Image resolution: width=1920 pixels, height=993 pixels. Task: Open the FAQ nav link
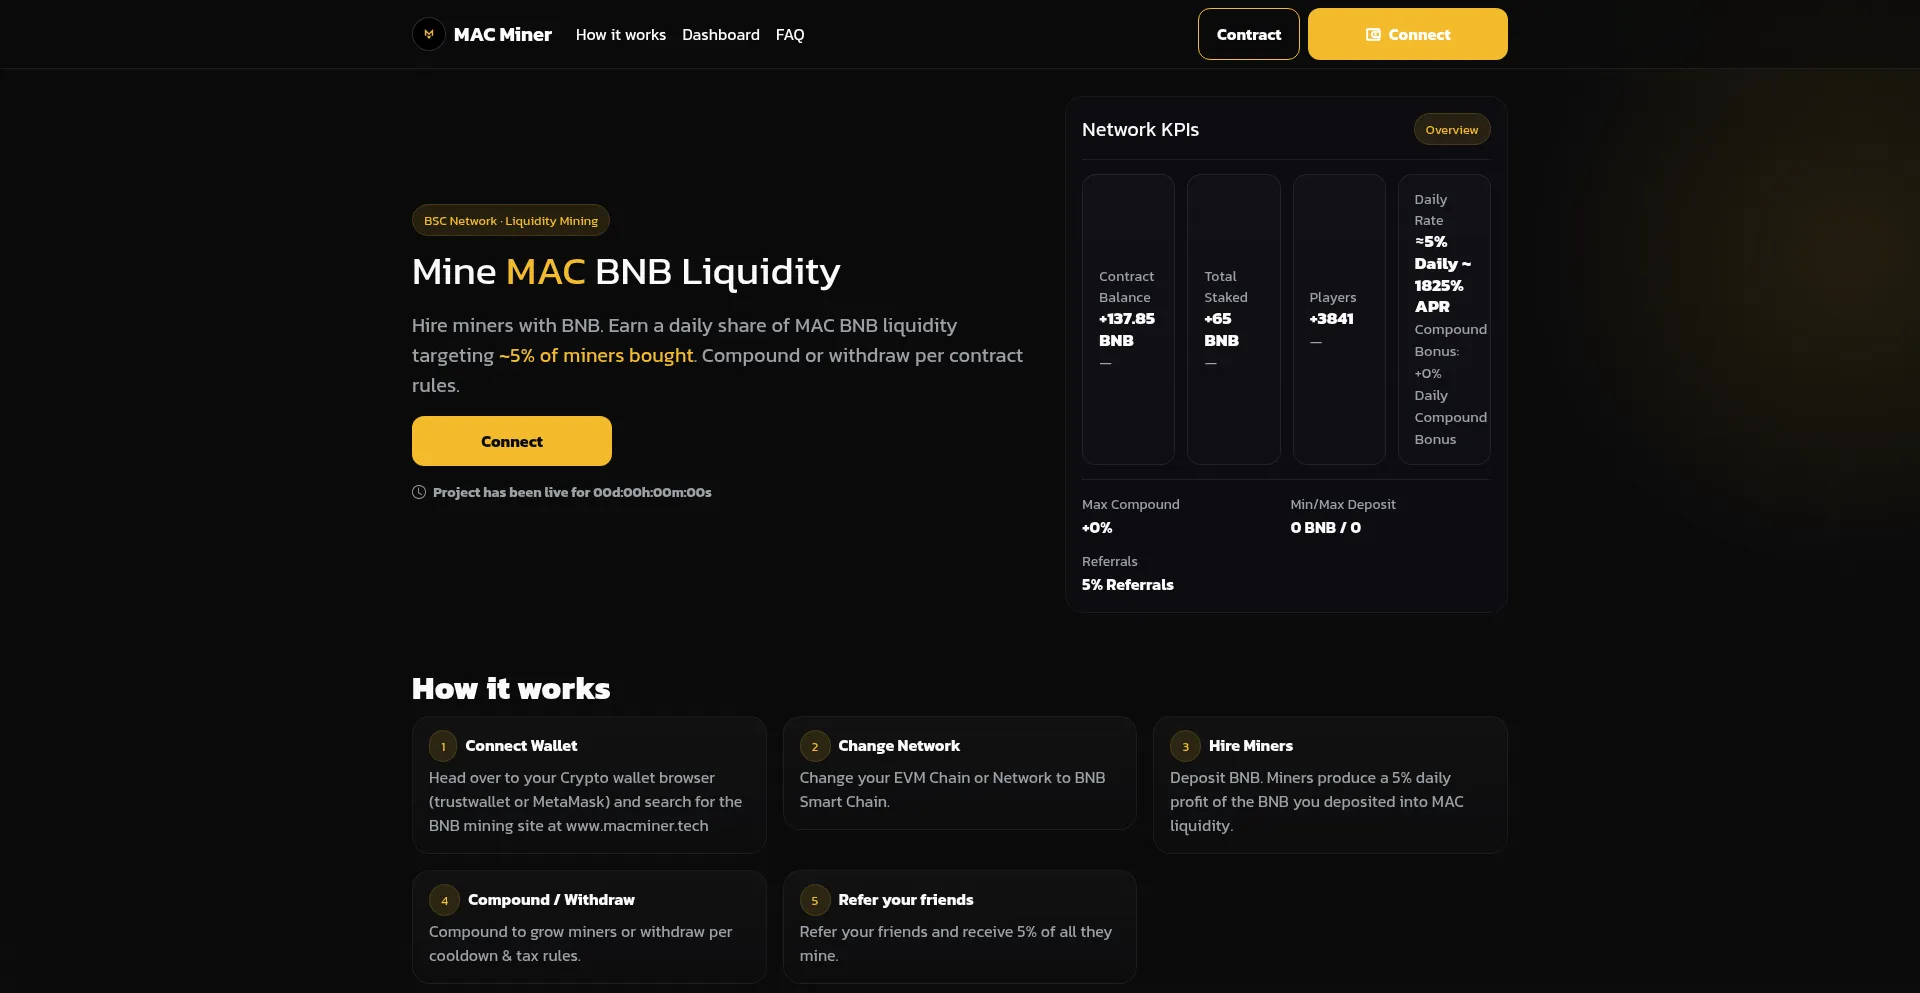tap(789, 34)
